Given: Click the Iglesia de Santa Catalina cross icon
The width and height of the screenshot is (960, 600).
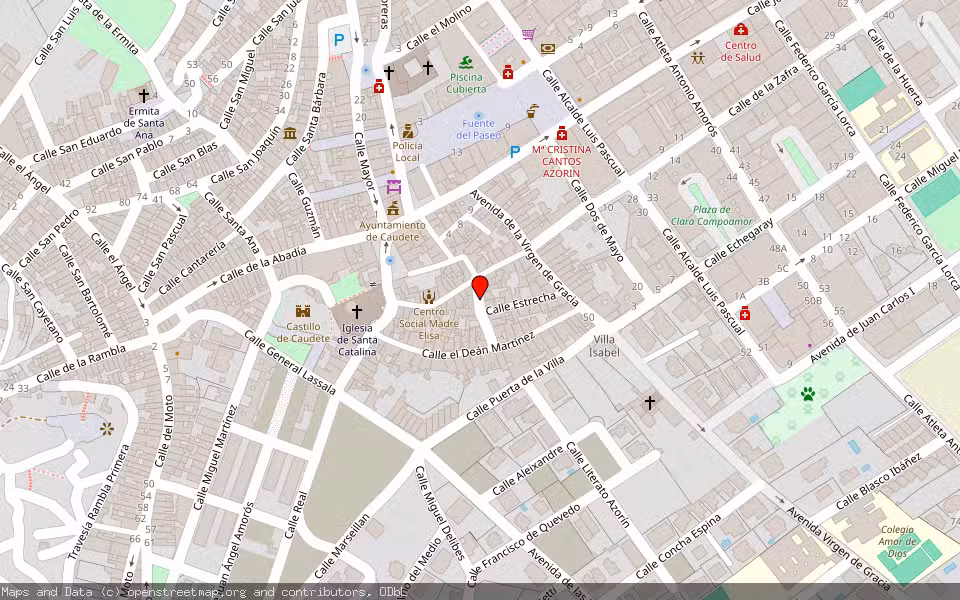Looking at the screenshot, I should click(x=357, y=311).
